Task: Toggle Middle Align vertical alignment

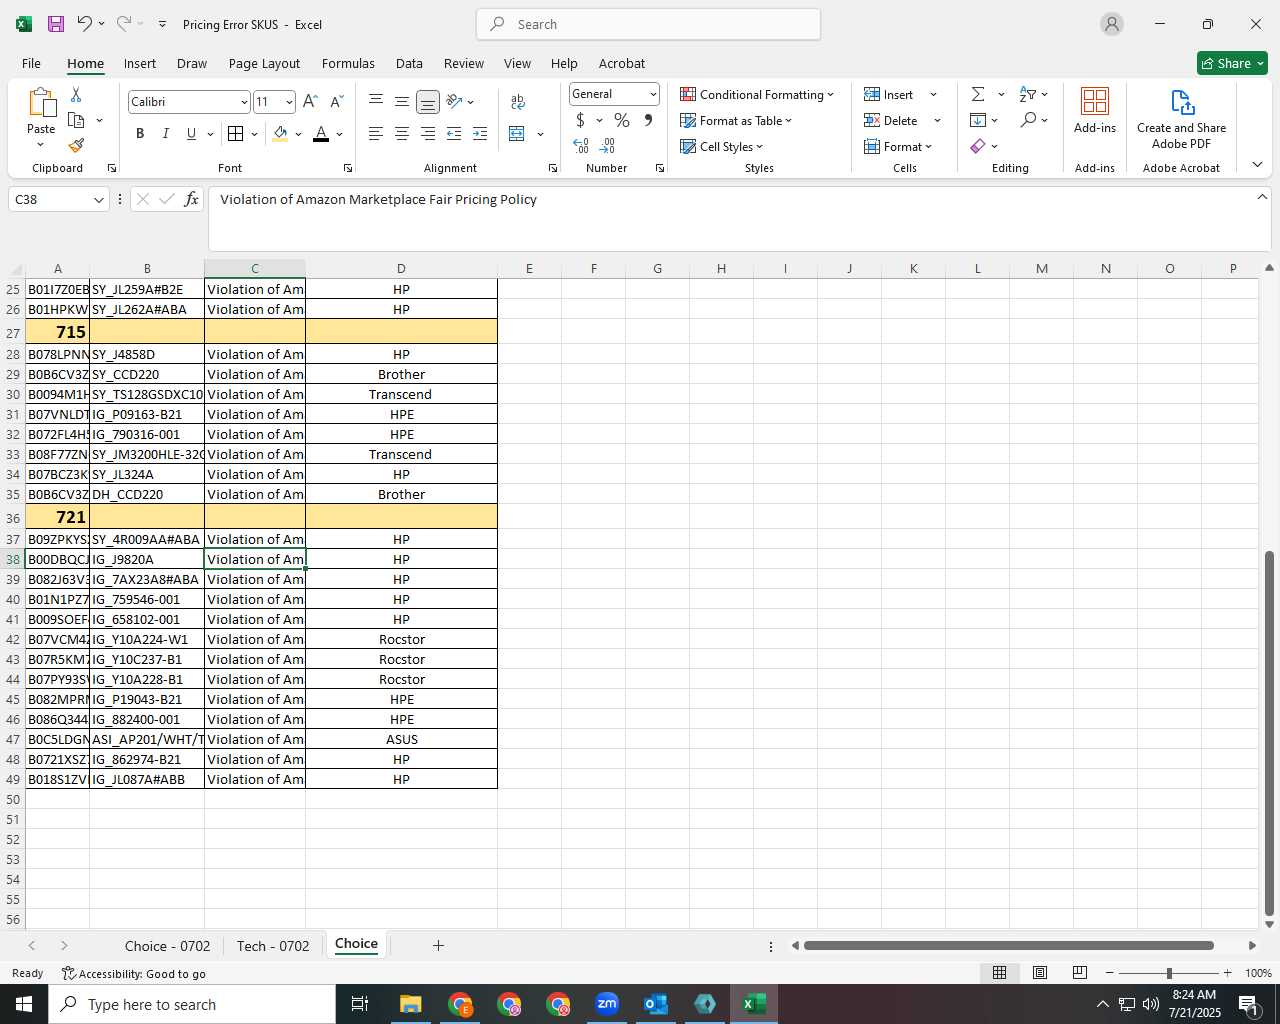Action: (401, 101)
